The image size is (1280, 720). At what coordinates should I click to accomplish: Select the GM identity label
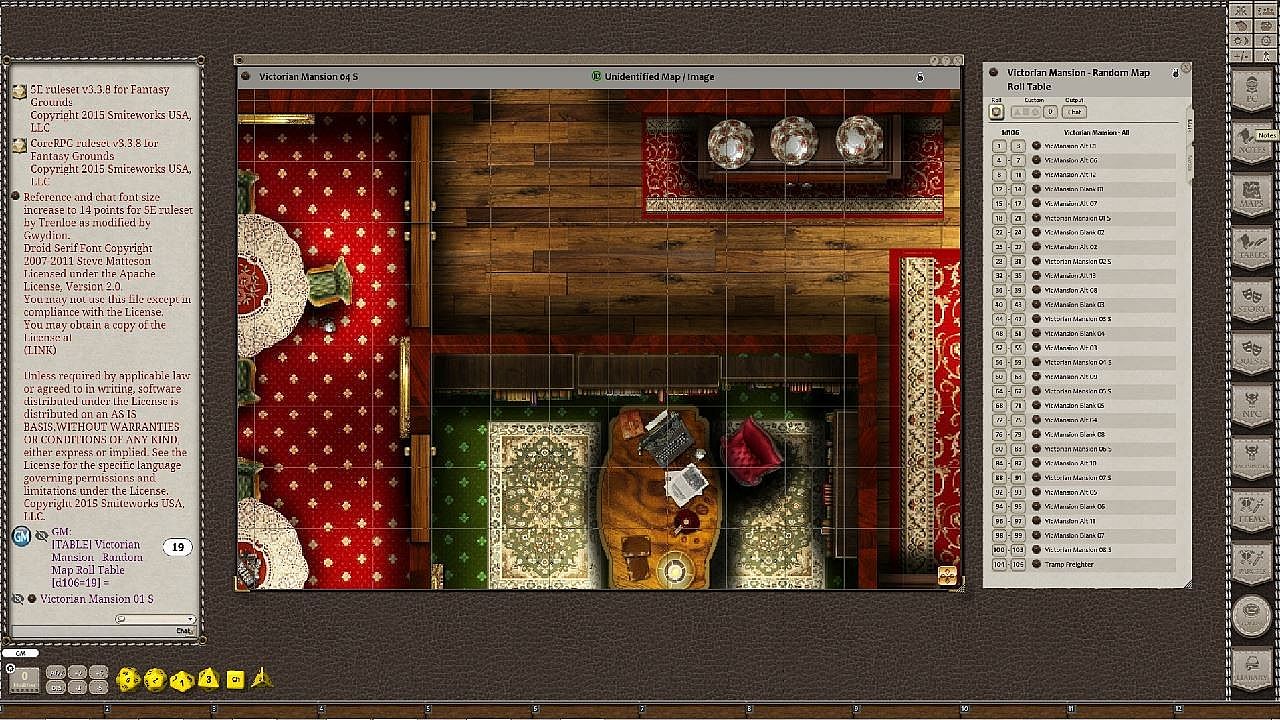[x=20, y=652]
